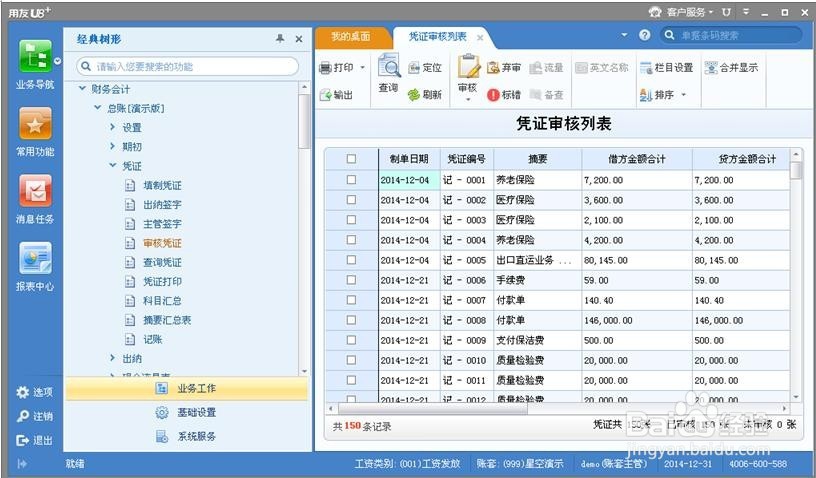The image size is (816, 478).
Task: Click the 合并显示 merge display icon
Action: (711, 68)
